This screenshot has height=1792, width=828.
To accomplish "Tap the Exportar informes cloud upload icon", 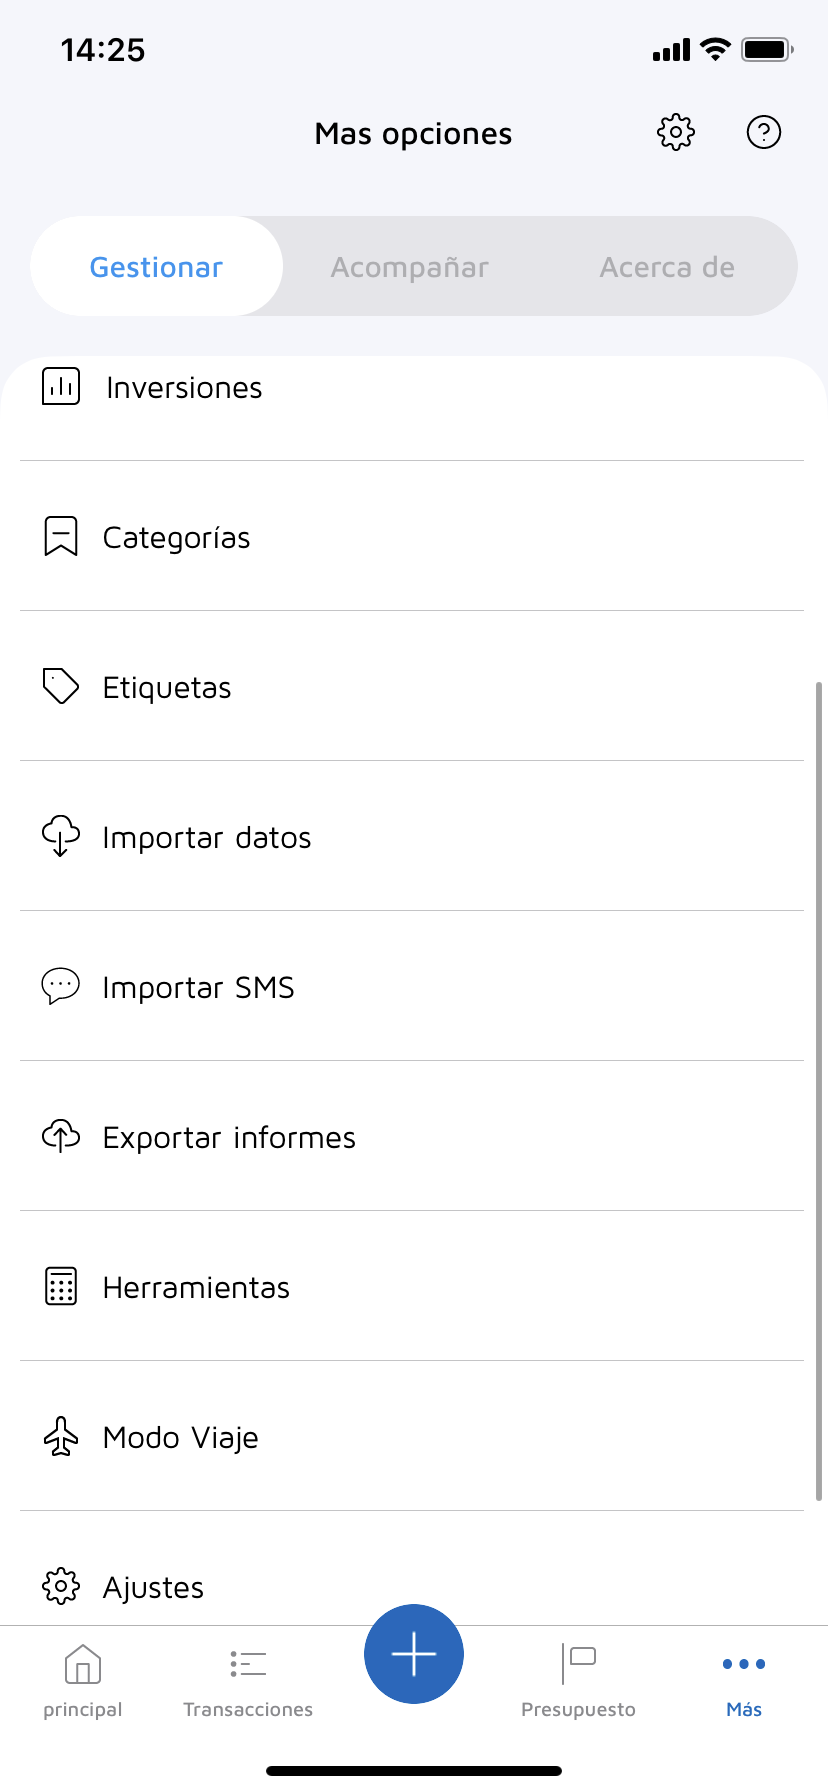I will (x=61, y=1136).
